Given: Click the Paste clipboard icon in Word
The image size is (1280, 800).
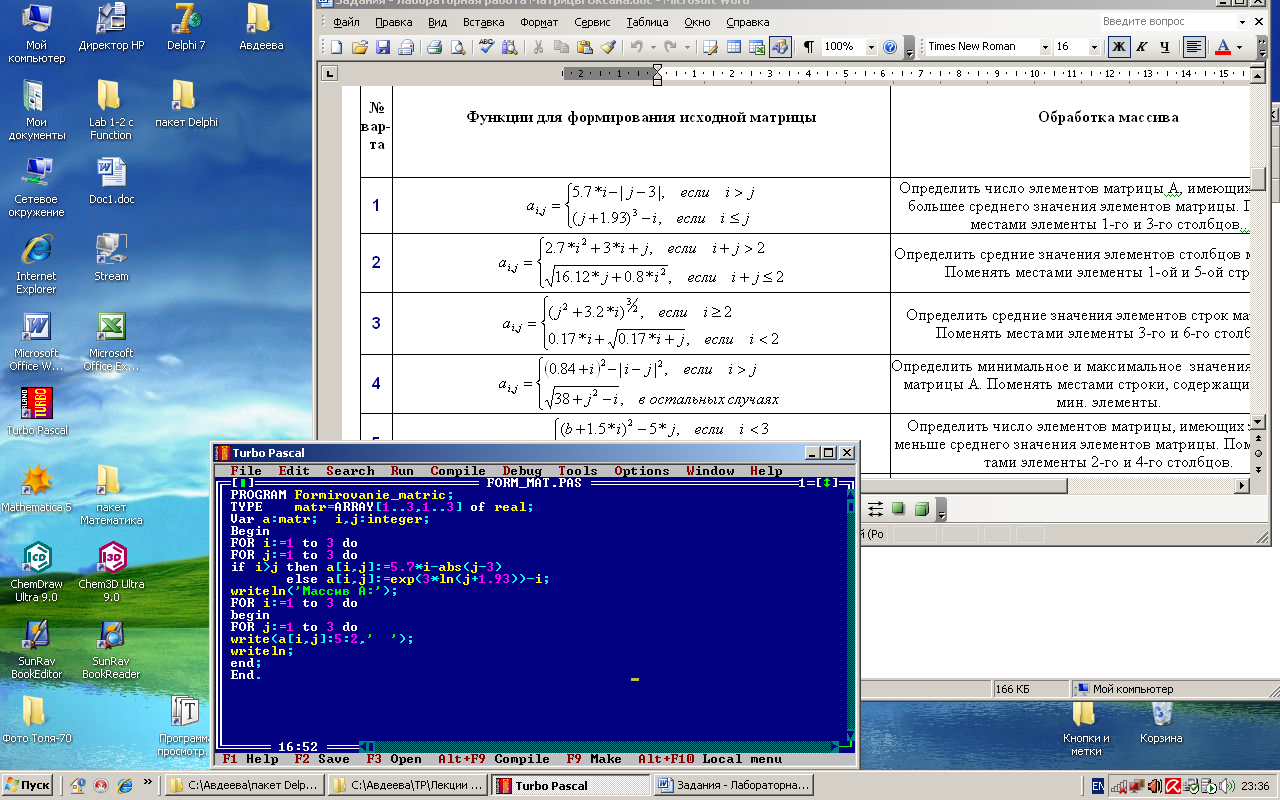Looking at the screenshot, I should point(584,47).
